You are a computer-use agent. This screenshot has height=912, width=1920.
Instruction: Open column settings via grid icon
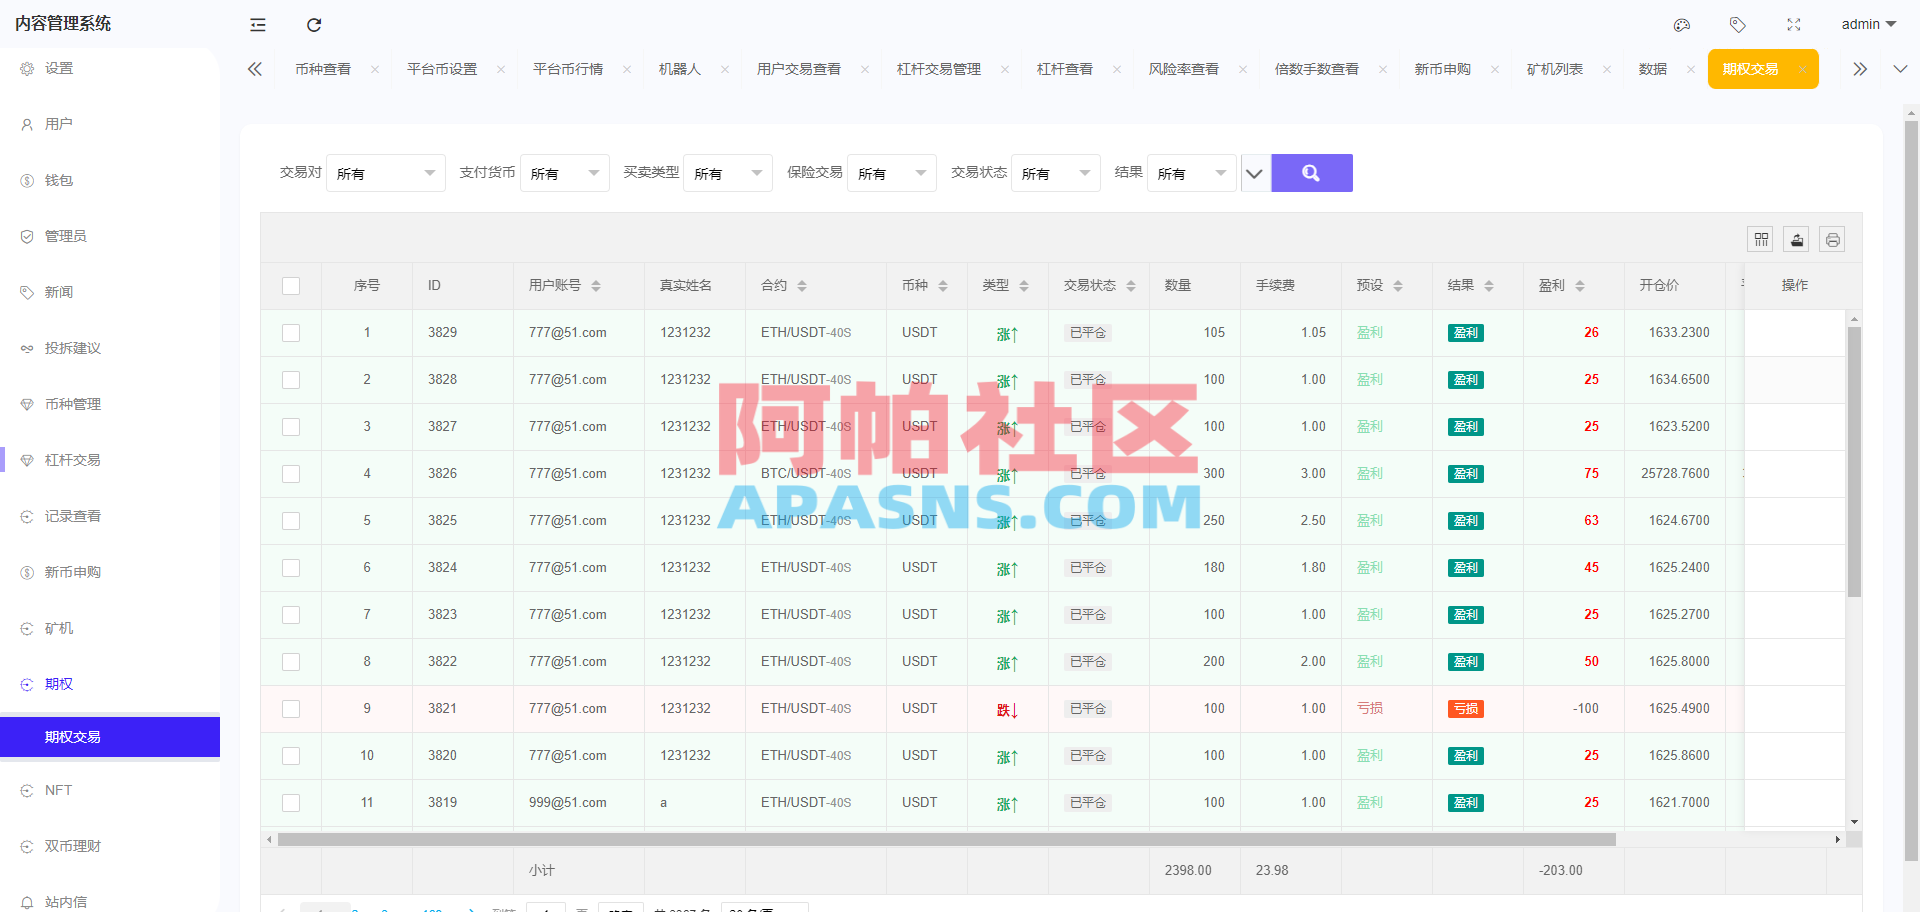tap(1761, 239)
